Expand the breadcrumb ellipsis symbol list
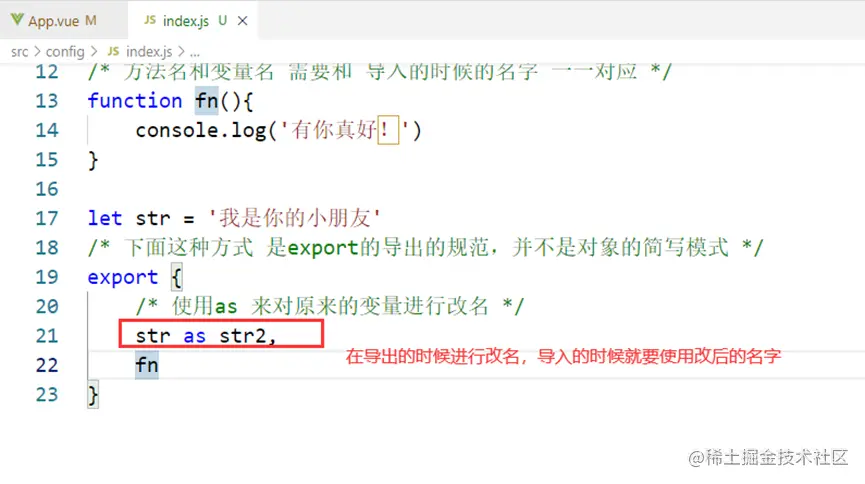This screenshot has width=865, height=484. click(x=195, y=53)
